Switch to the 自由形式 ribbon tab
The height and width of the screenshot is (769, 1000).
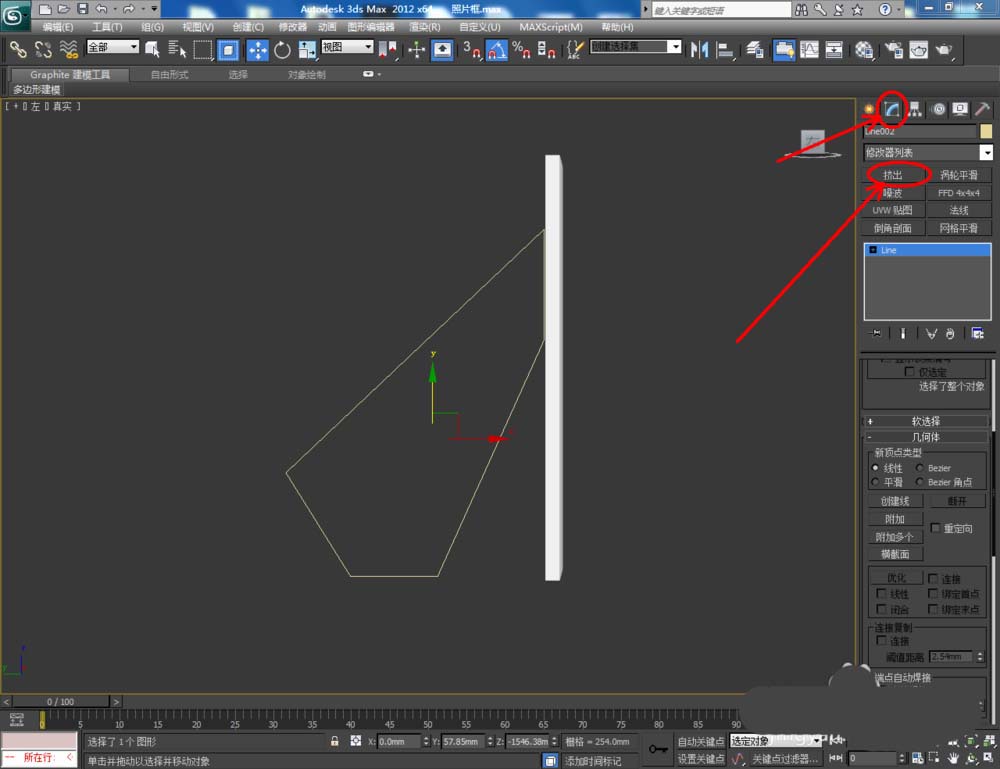click(170, 75)
